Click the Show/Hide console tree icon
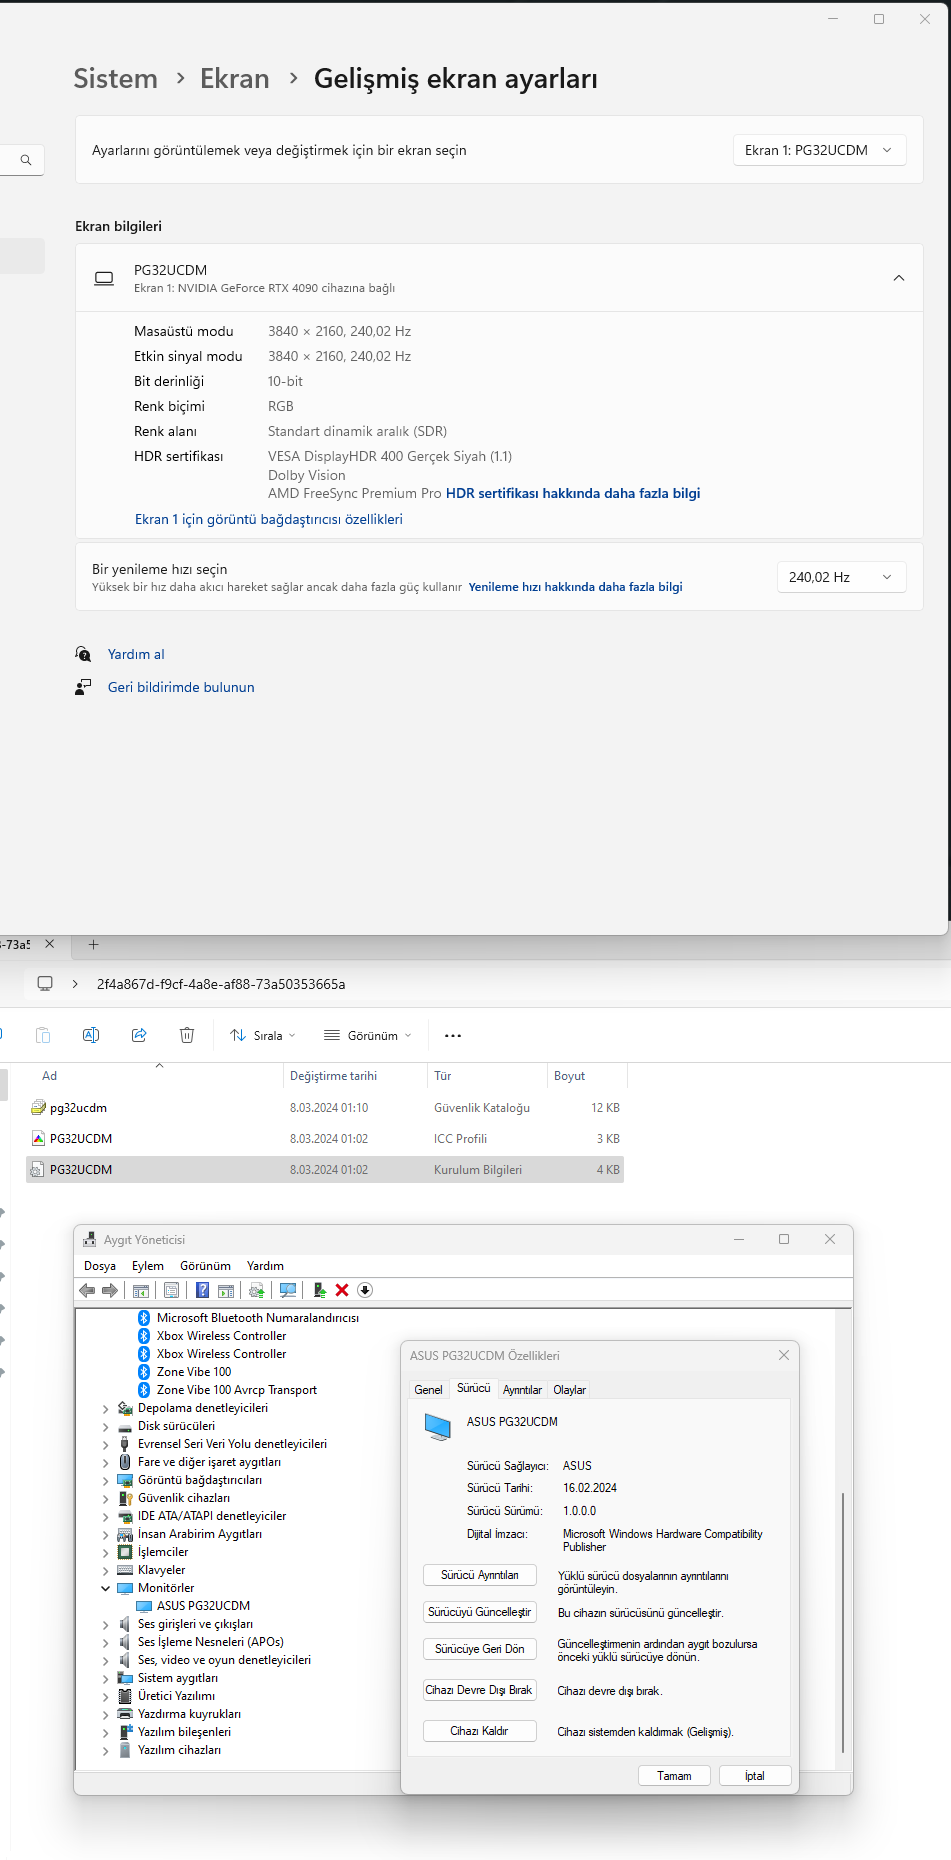The image size is (951, 1860). [x=141, y=1290]
